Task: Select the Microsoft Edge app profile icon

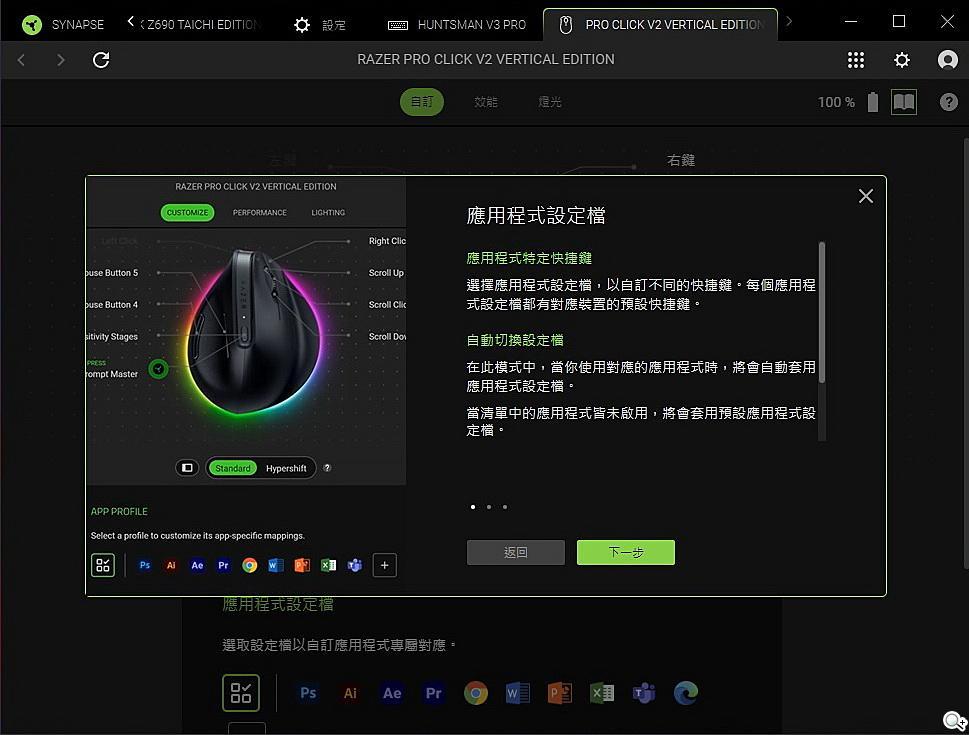Action: pyautogui.click(x=685, y=693)
